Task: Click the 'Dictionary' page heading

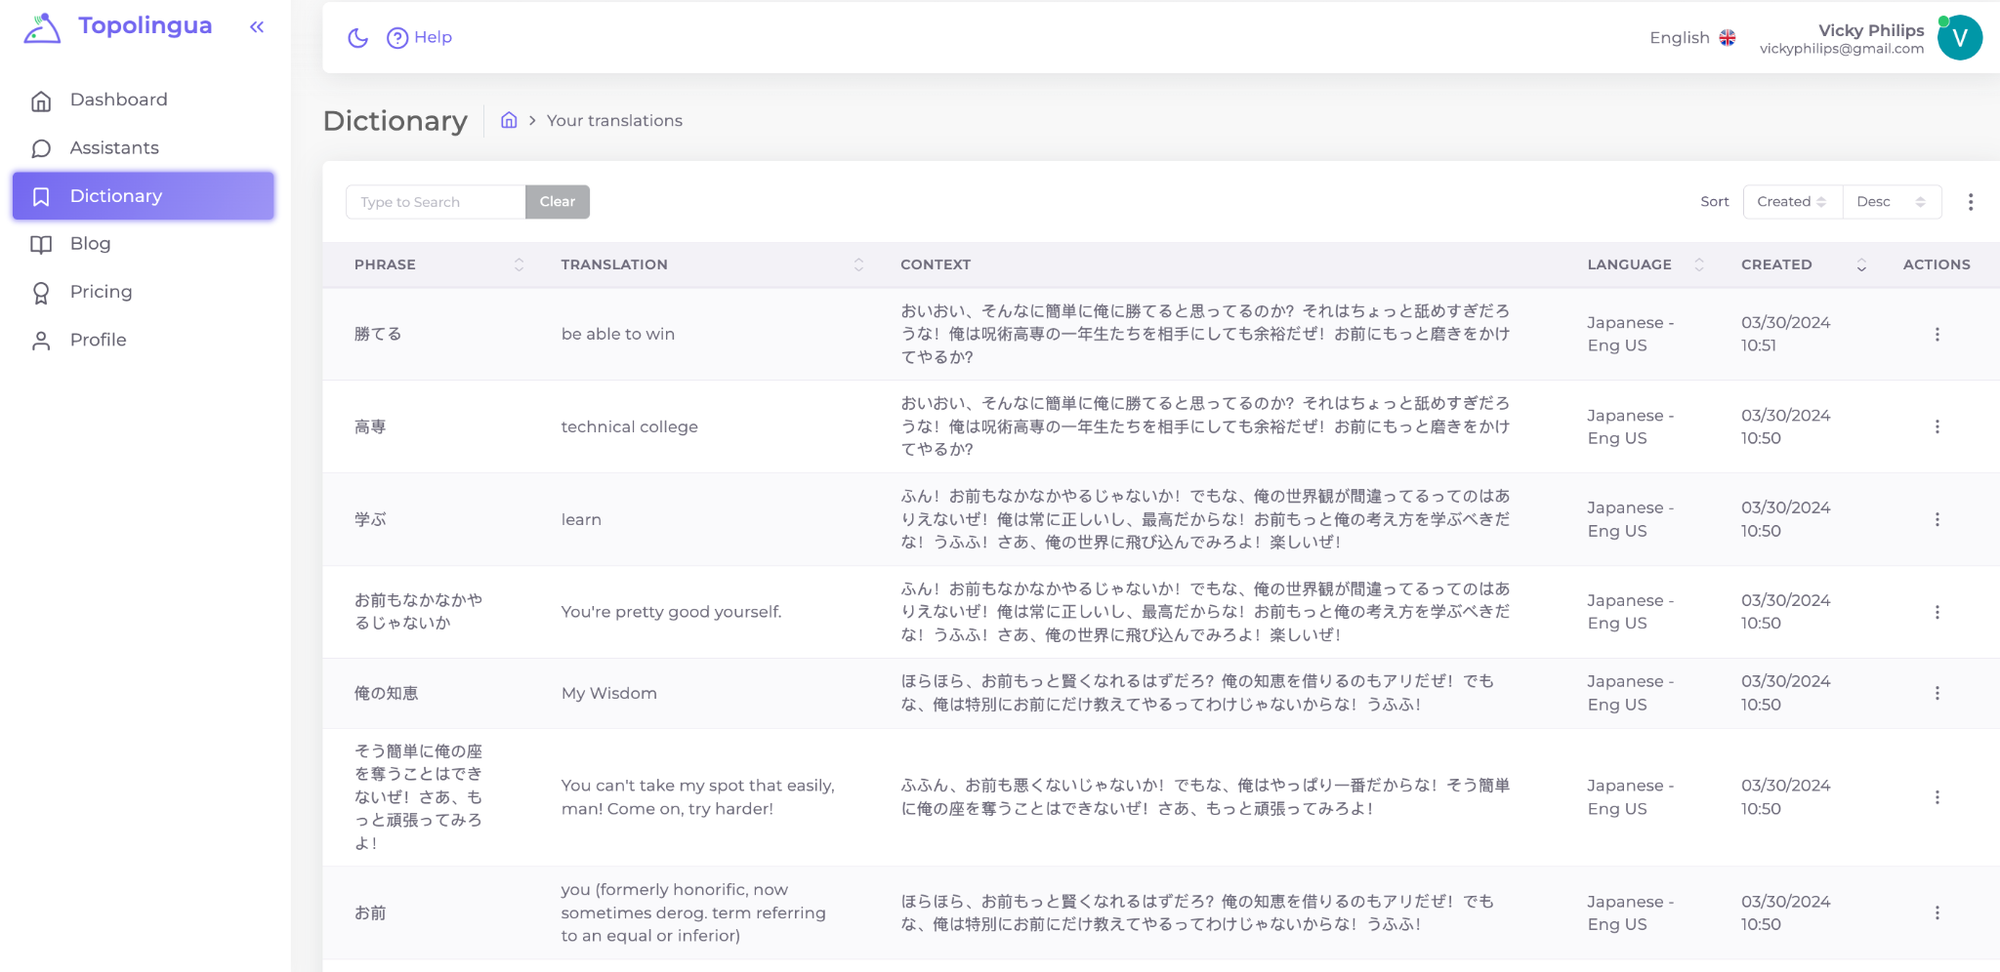Action: [x=395, y=121]
